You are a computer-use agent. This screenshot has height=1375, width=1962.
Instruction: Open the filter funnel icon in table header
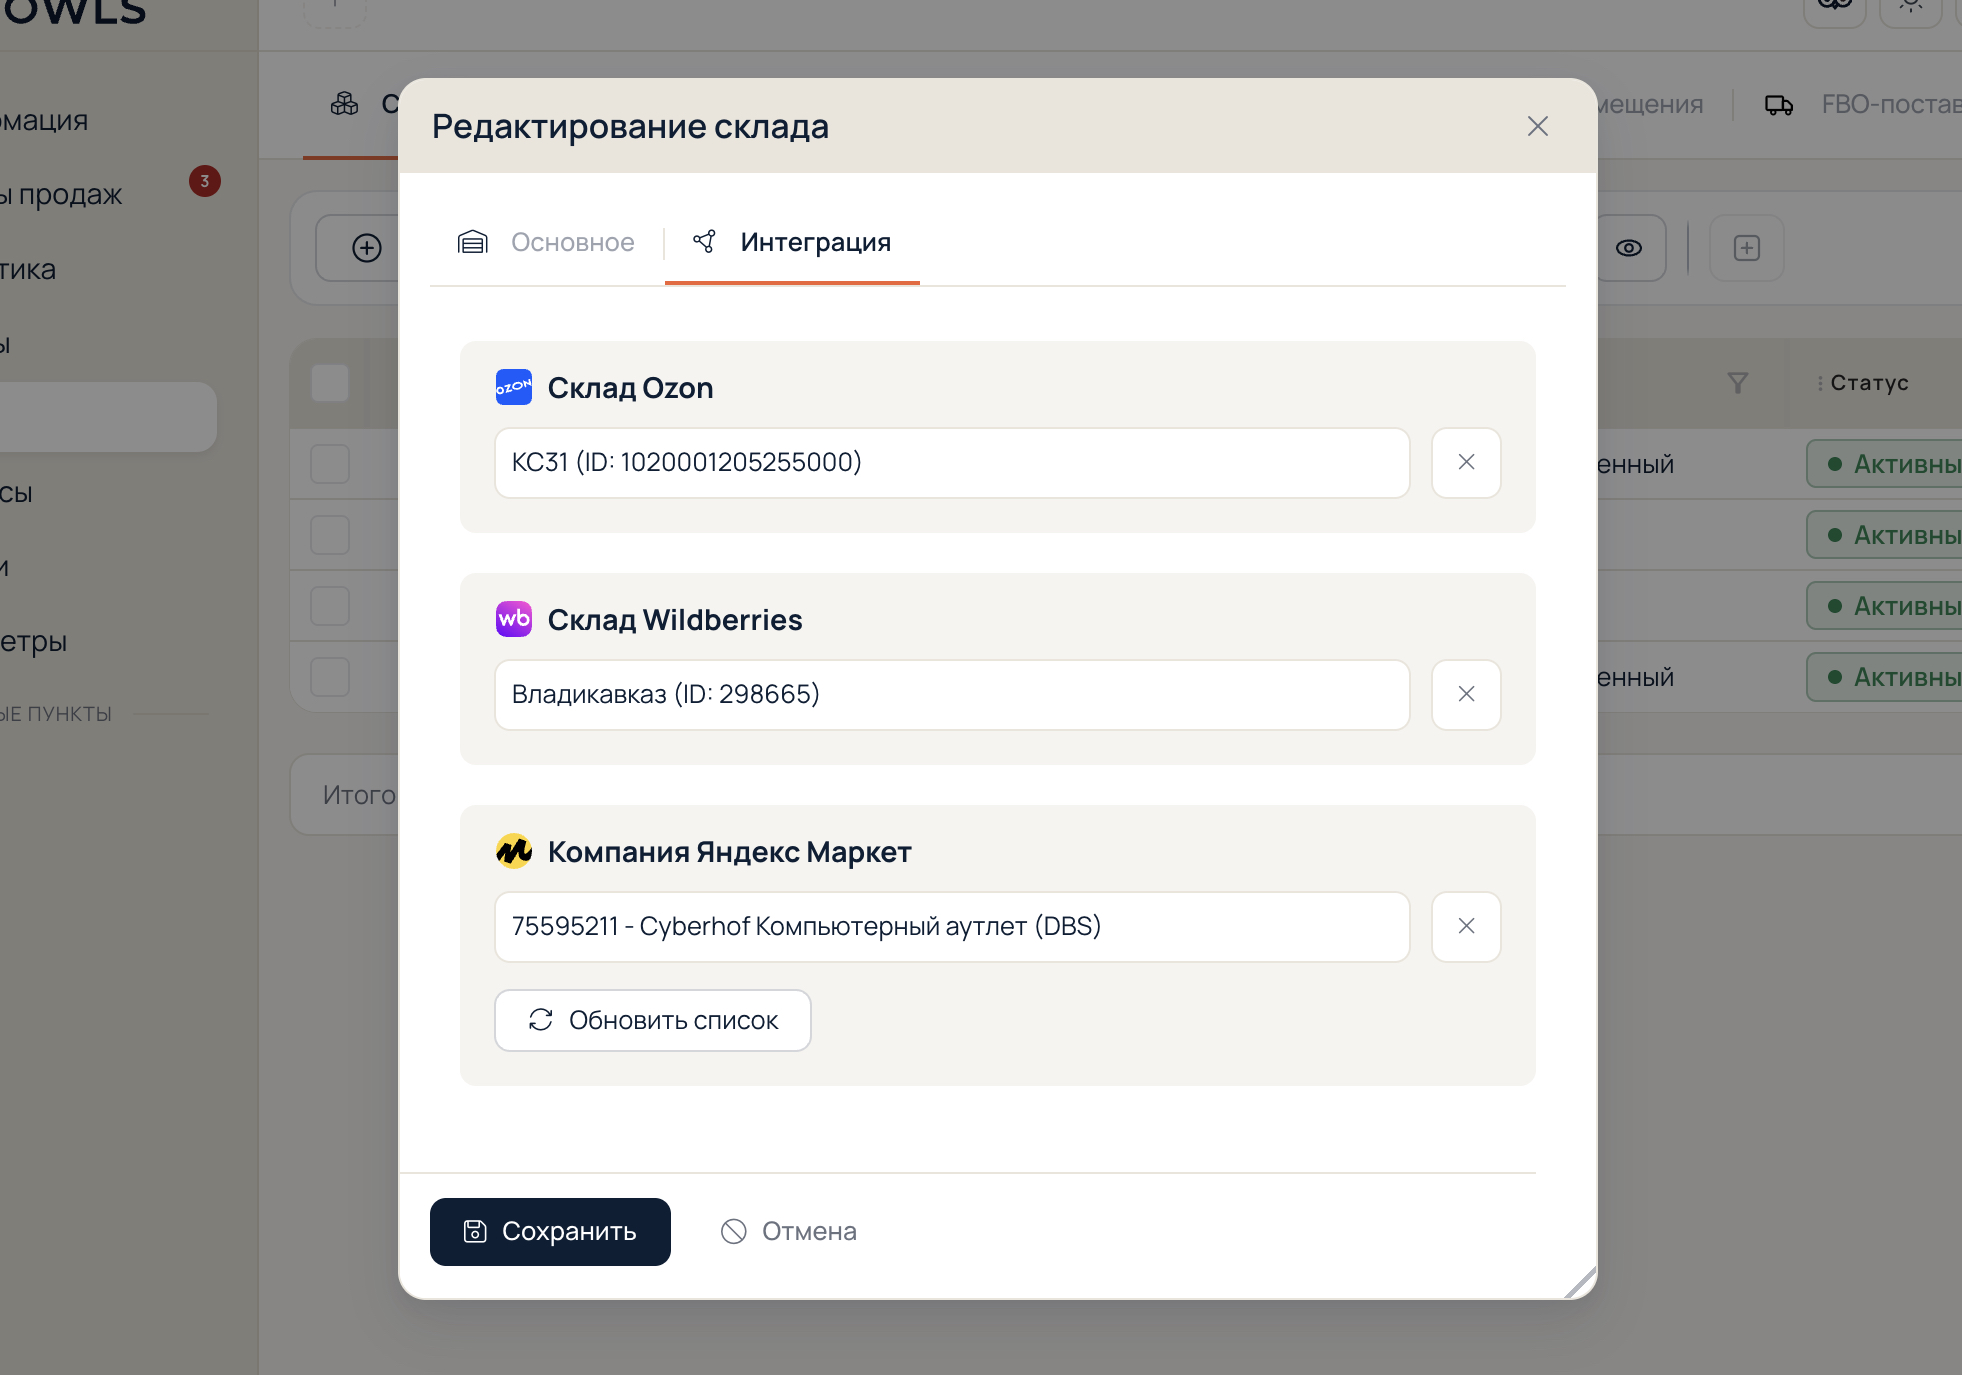click(x=1738, y=383)
